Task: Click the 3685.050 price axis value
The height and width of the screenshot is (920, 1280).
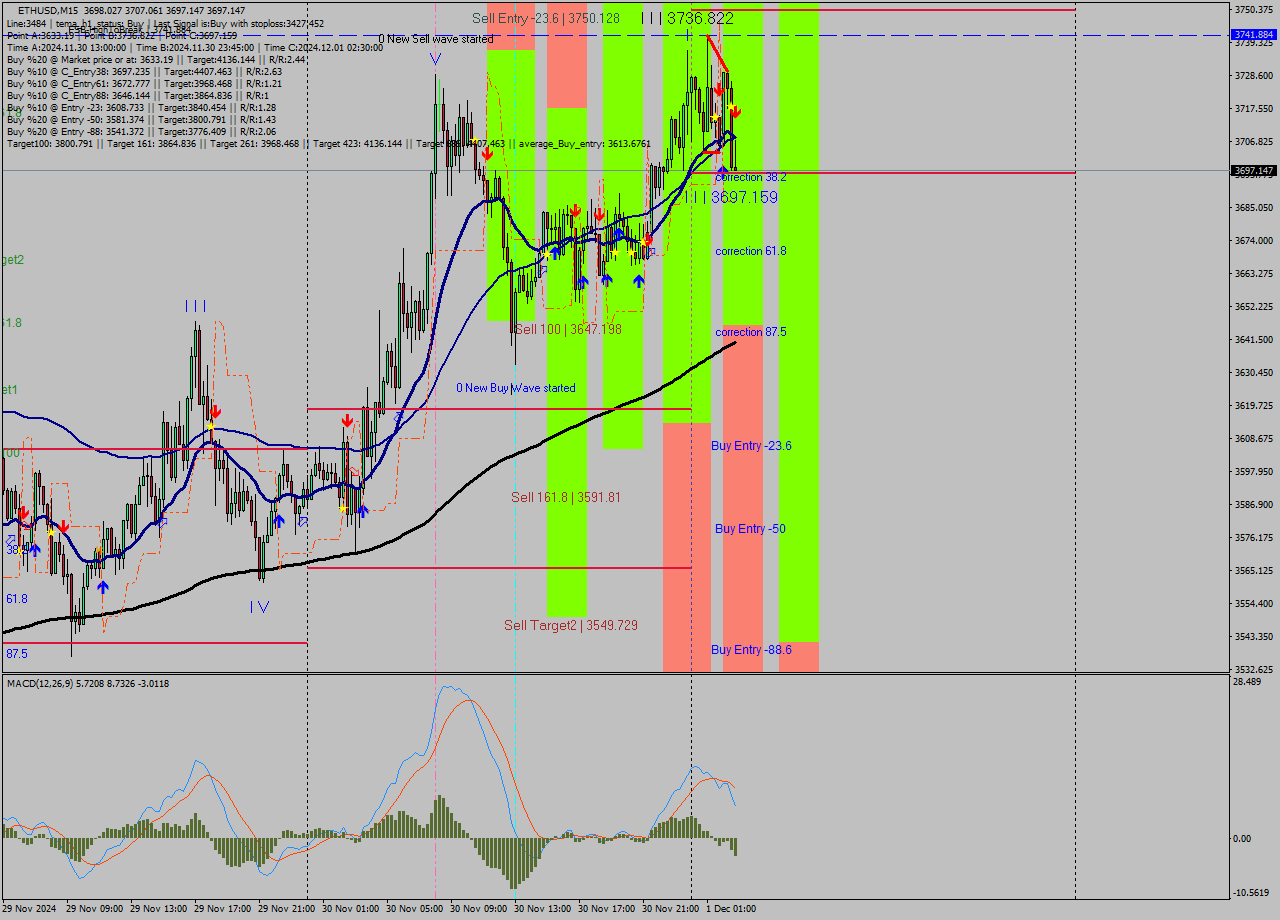Action: click(x=1254, y=208)
